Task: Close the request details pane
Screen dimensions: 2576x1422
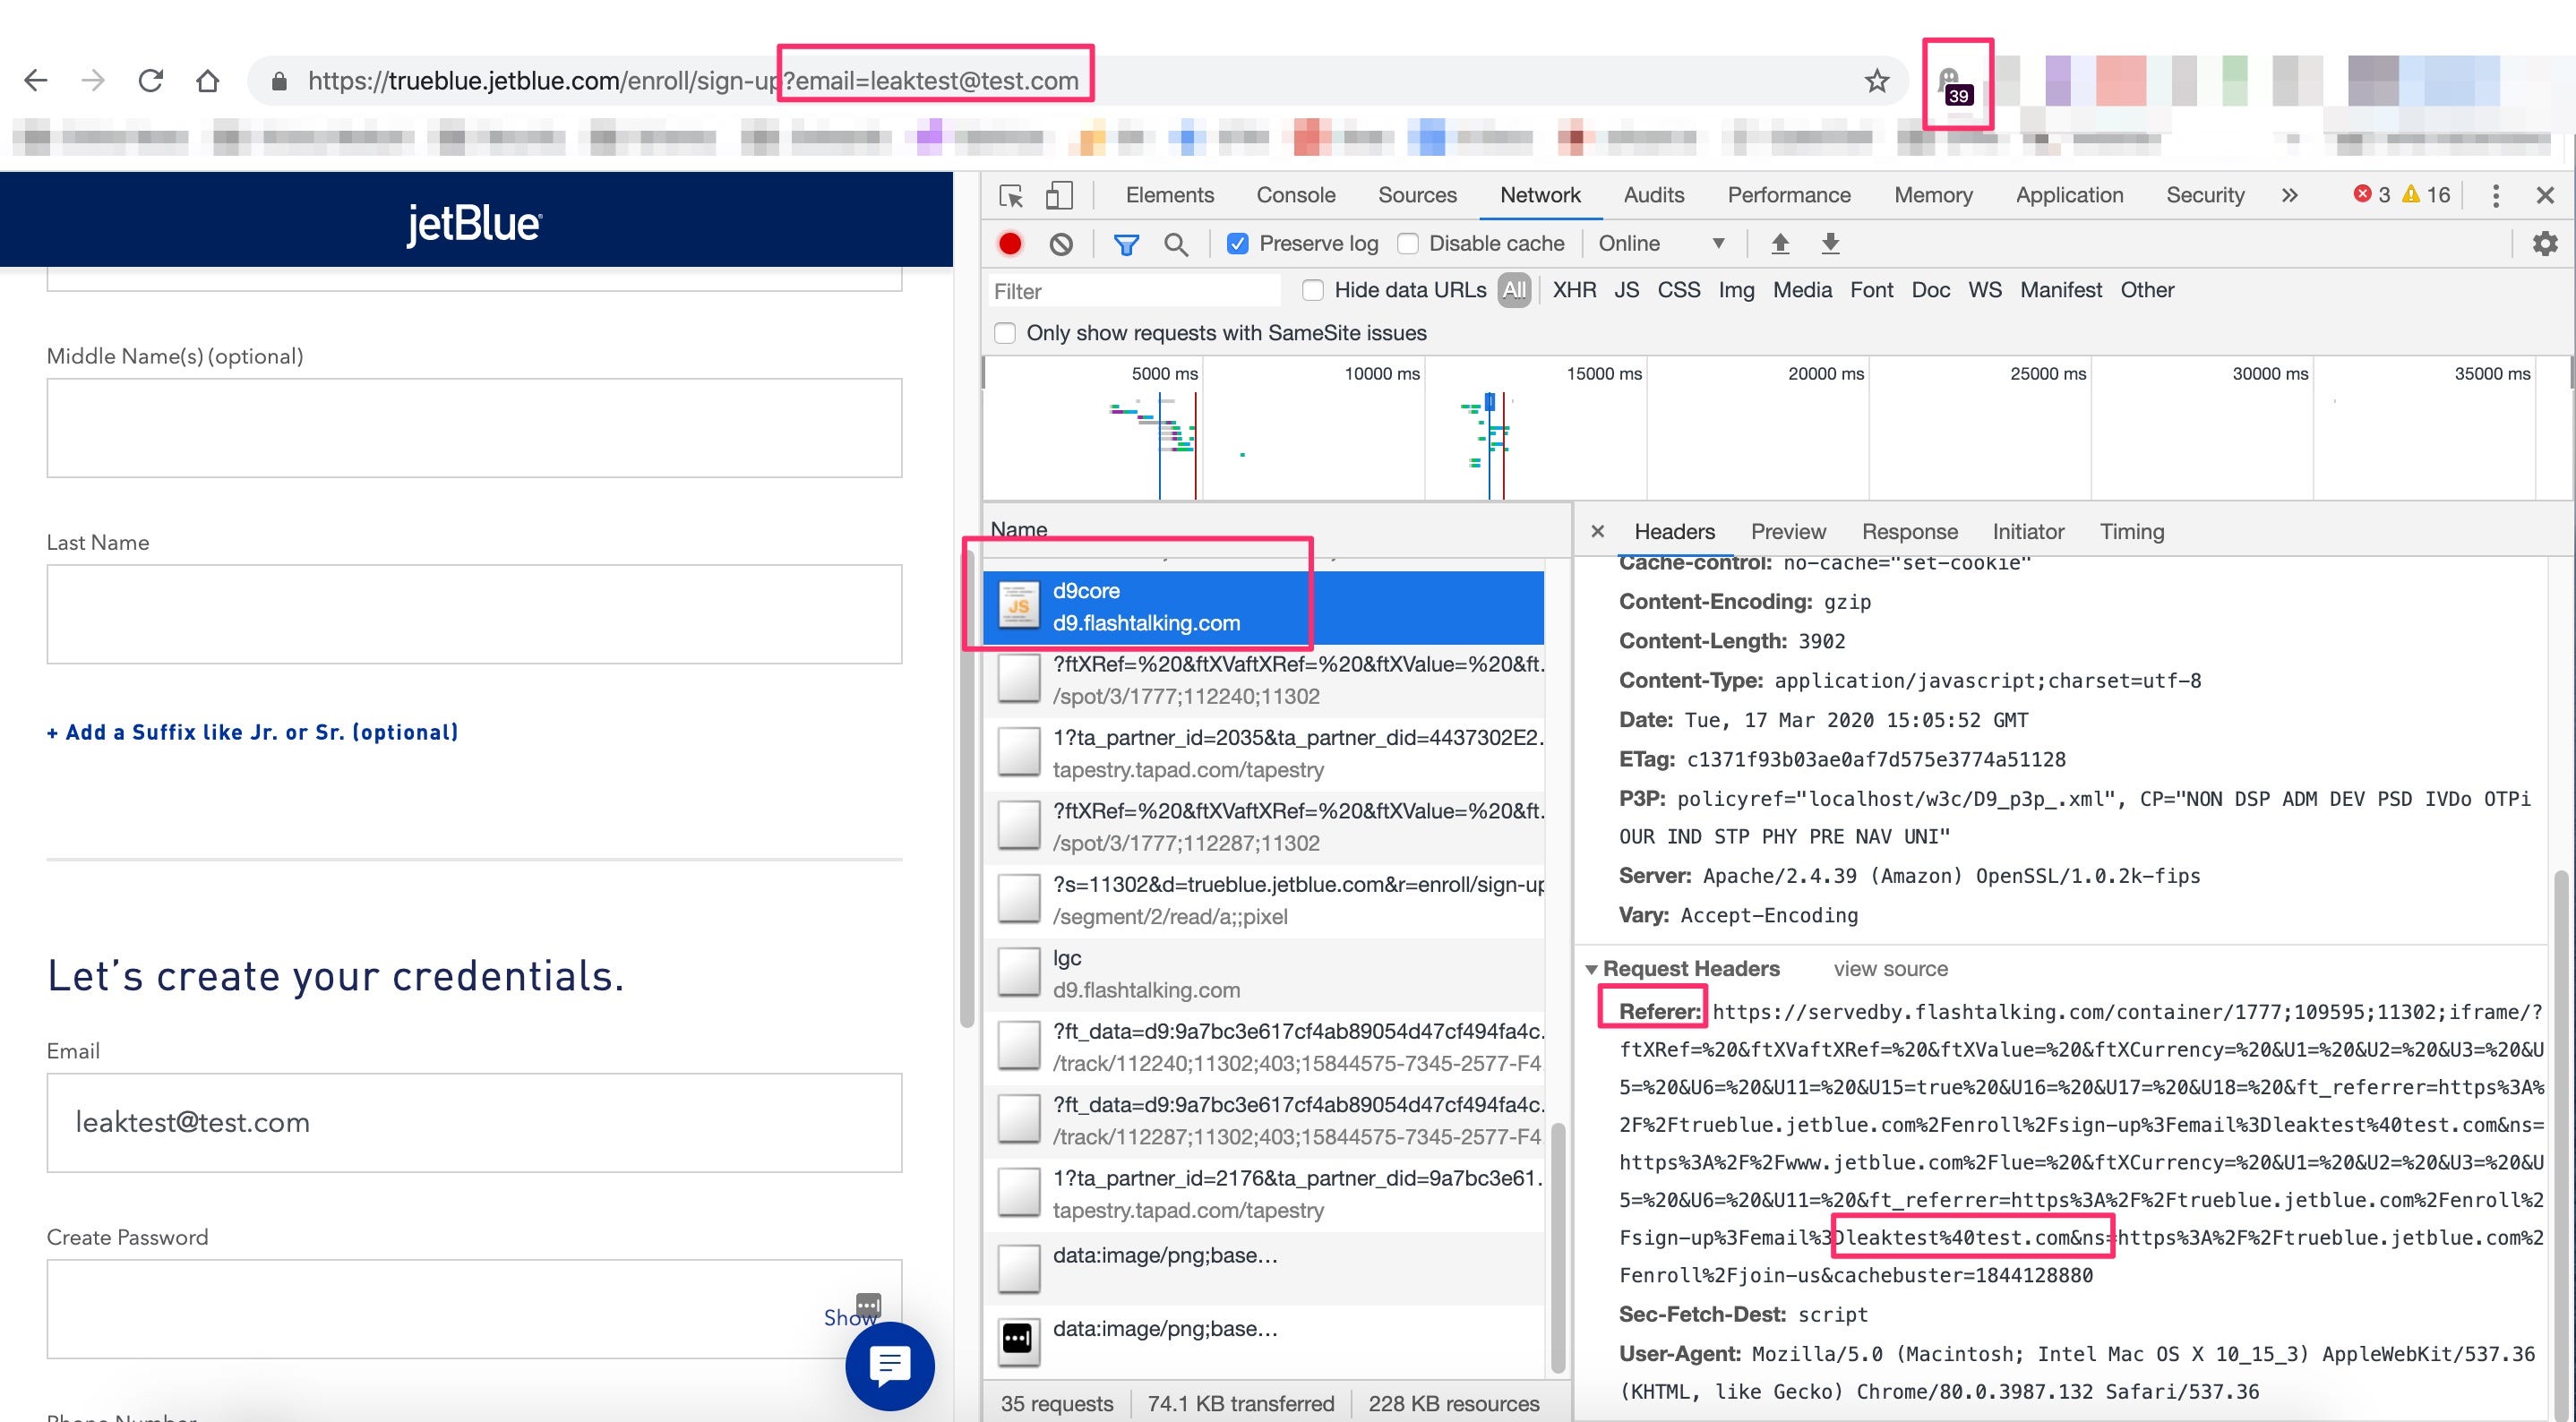Action: (x=1597, y=531)
